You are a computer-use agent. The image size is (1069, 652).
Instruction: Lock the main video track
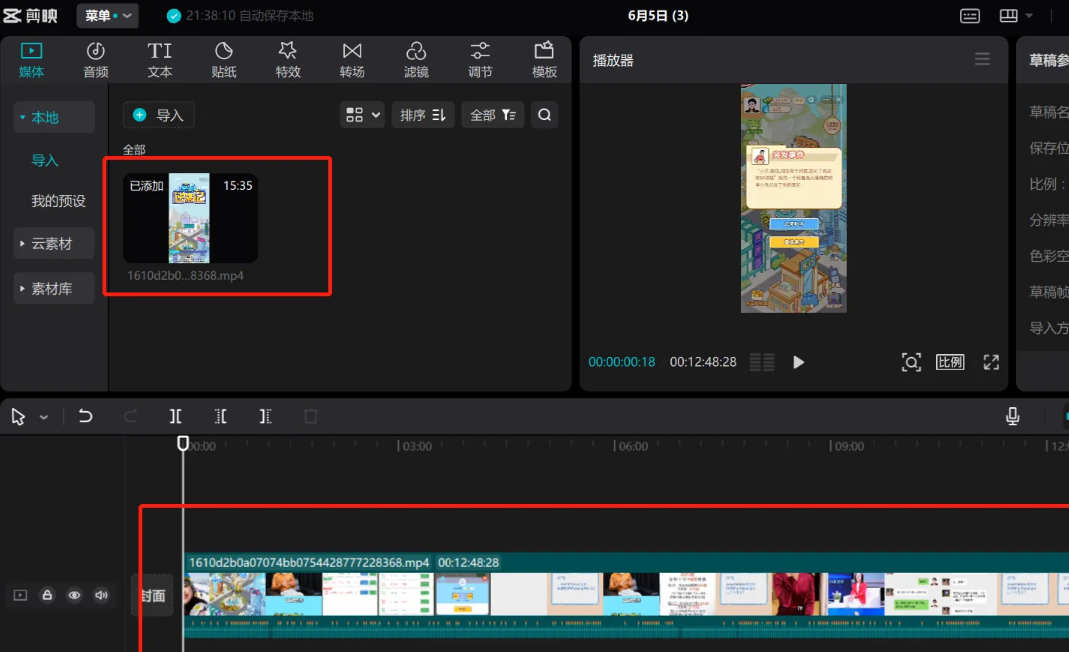pyautogui.click(x=47, y=595)
